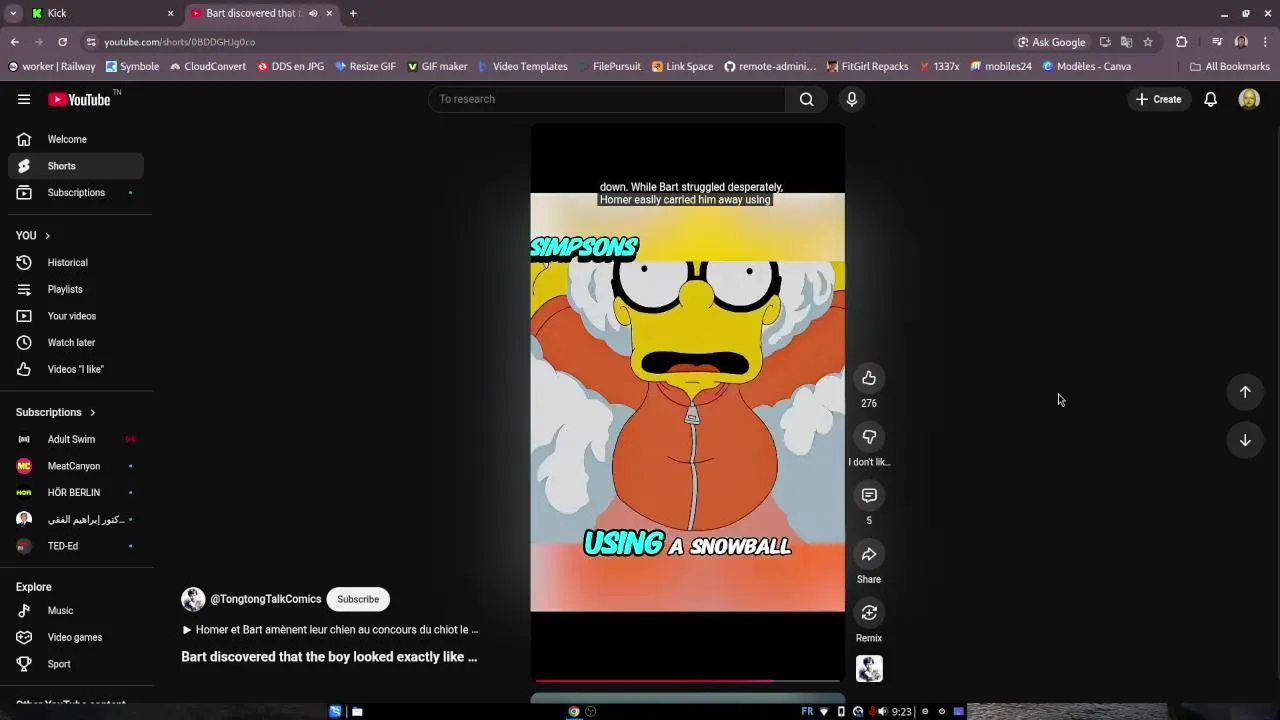Image resolution: width=1280 pixels, height=720 pixels.
Task: Click the address bar URL
Action: (x=180, y=42)
